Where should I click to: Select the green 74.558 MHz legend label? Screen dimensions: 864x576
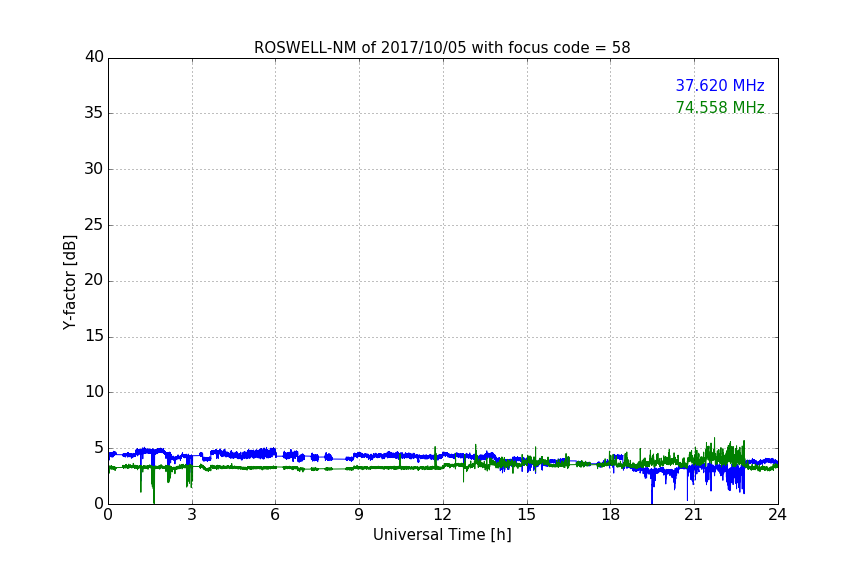(720, 107)
